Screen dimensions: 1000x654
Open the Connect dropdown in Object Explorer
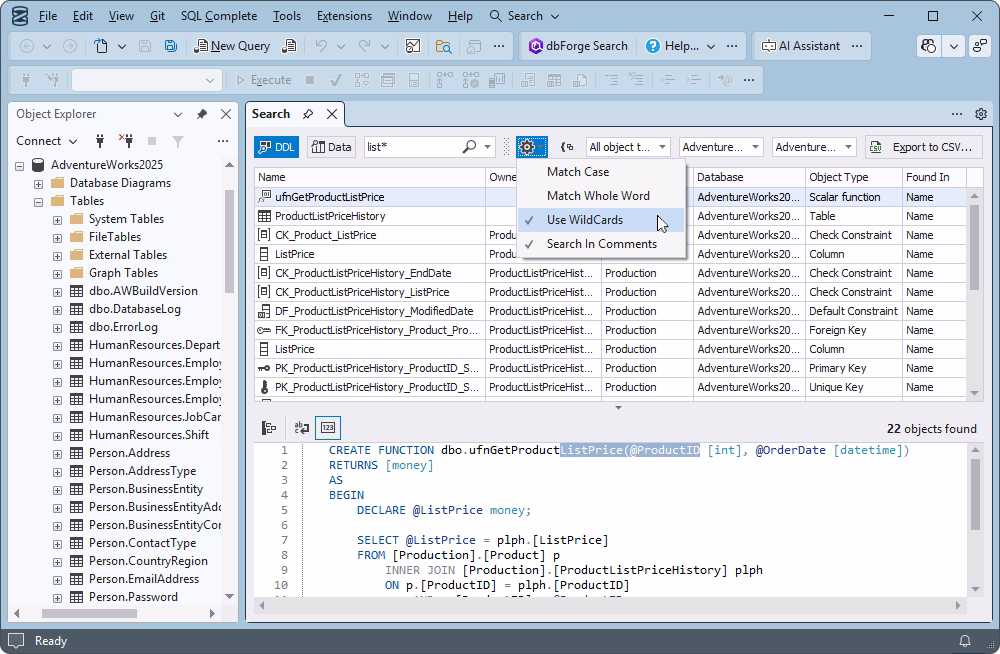pyautogui.click(x=46, y=141)
